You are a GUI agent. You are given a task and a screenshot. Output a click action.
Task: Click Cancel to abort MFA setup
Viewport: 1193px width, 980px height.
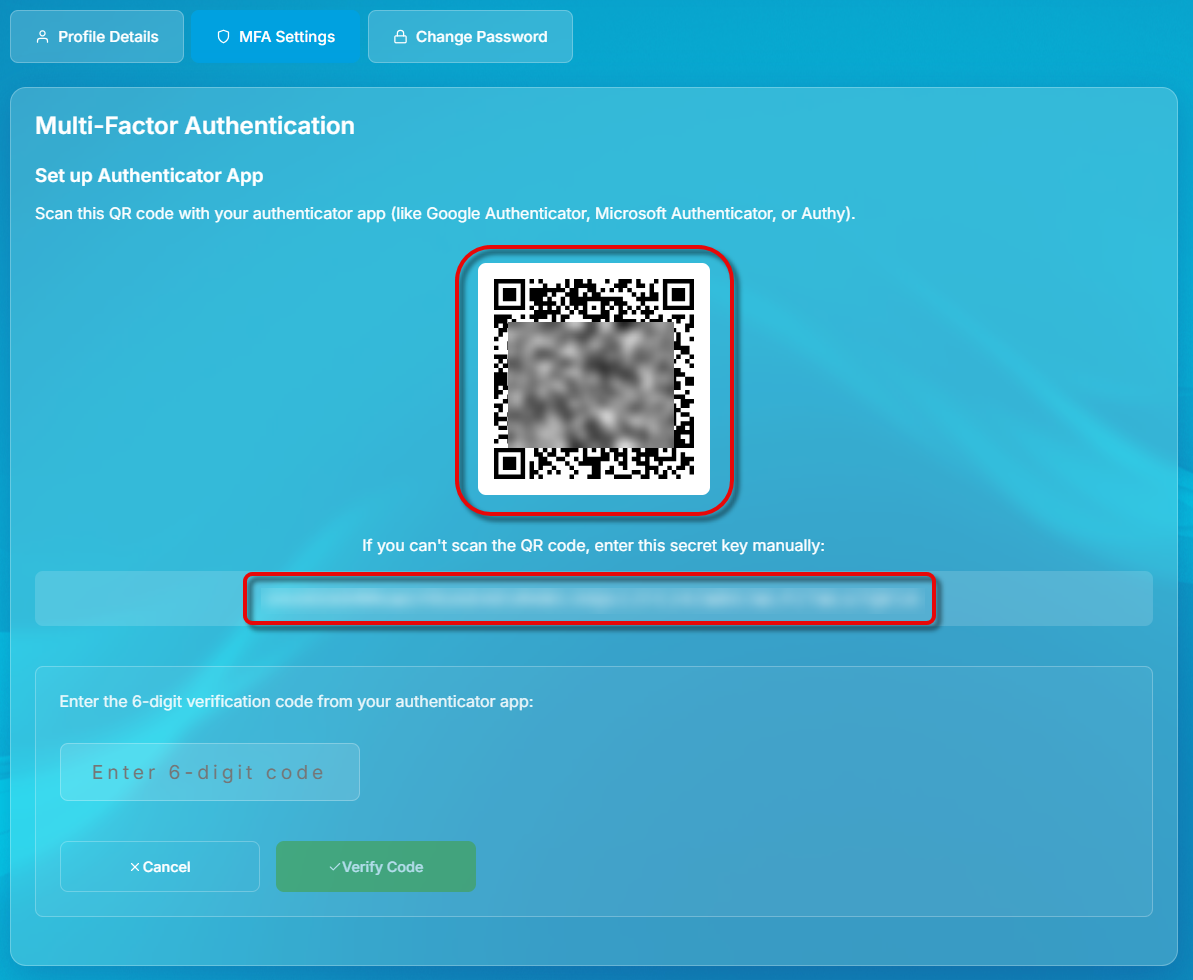point(159,866)
